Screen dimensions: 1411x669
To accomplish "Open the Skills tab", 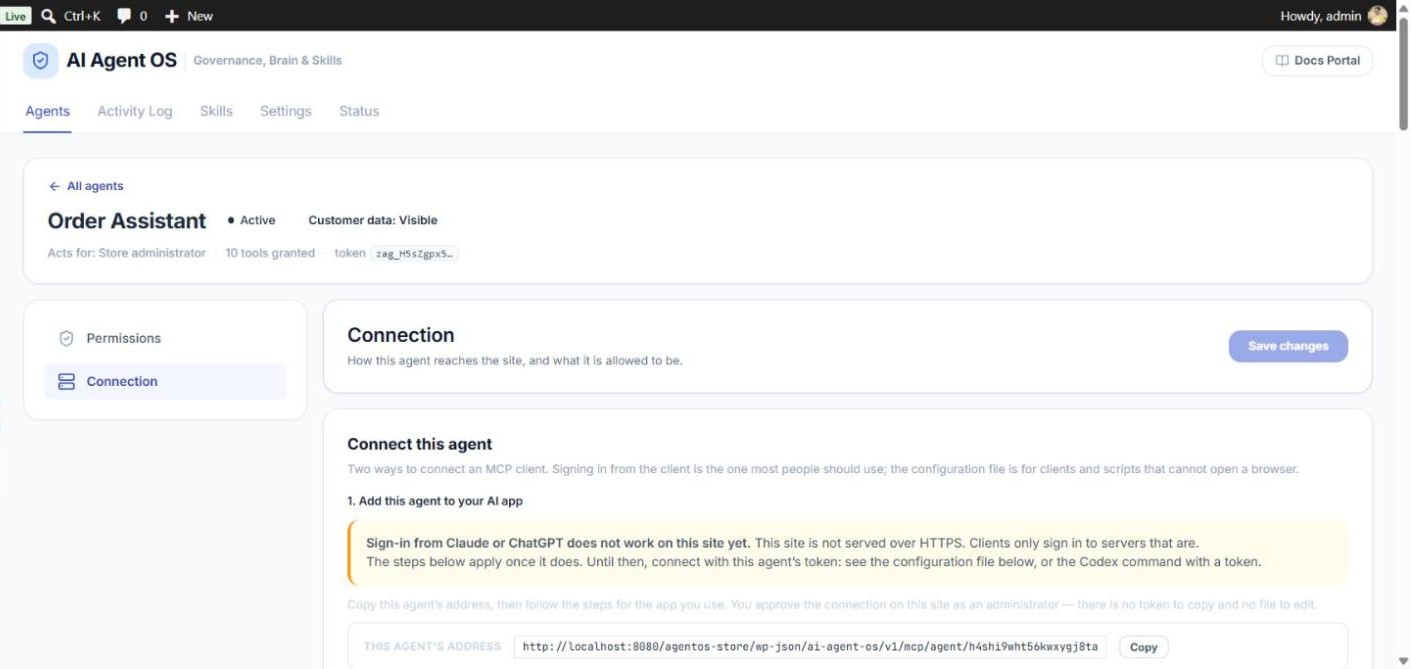I will point(216,111).
